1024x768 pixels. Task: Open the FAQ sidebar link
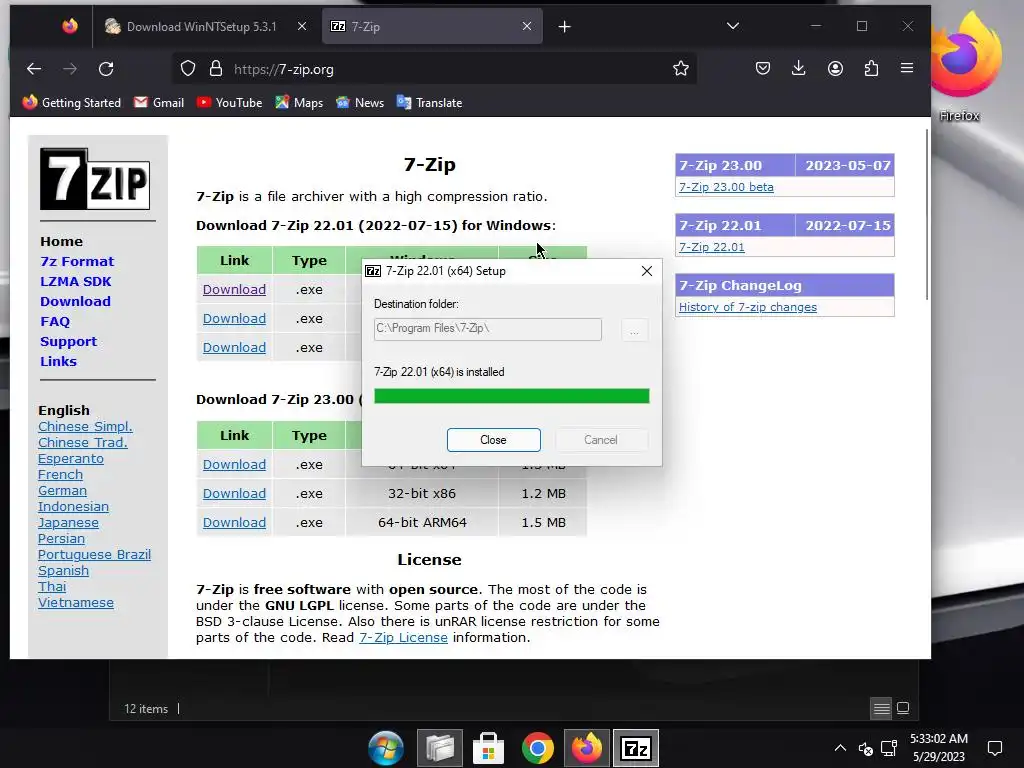coord(55,321)
